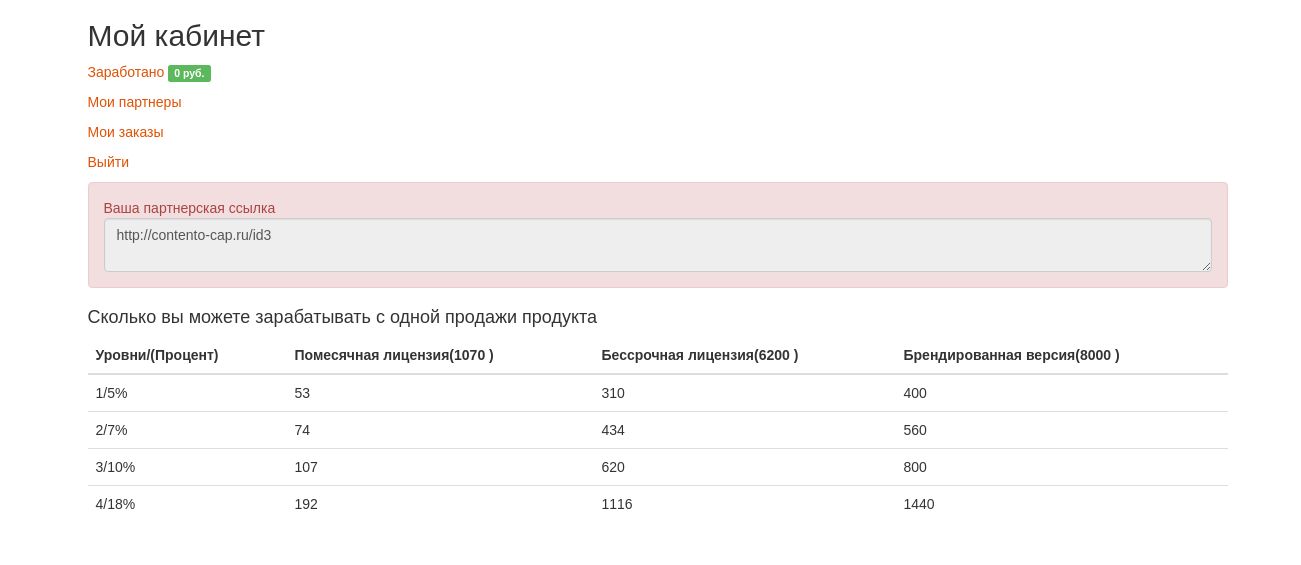Screen dimensions: 1301x565
Task: Select the 2/7% level row cell
Action: coord(111,430)
